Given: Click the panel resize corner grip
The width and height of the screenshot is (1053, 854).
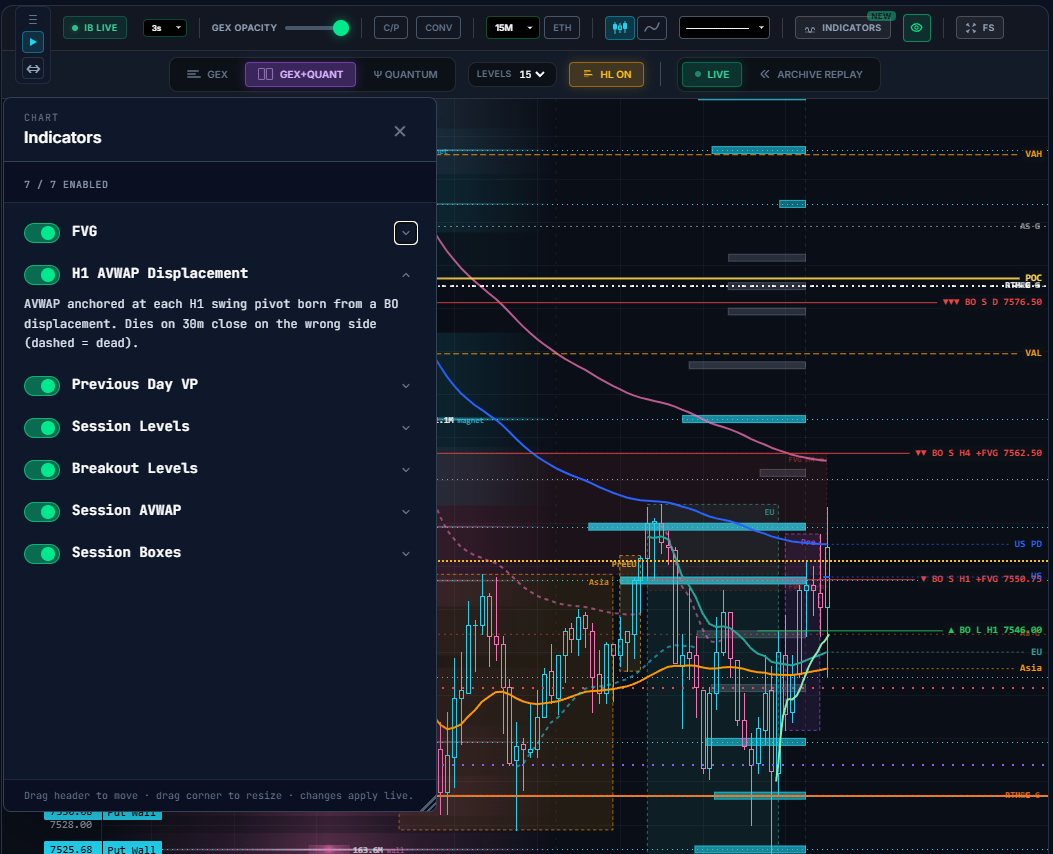Looking at the screenshot, I should [429, 803].
